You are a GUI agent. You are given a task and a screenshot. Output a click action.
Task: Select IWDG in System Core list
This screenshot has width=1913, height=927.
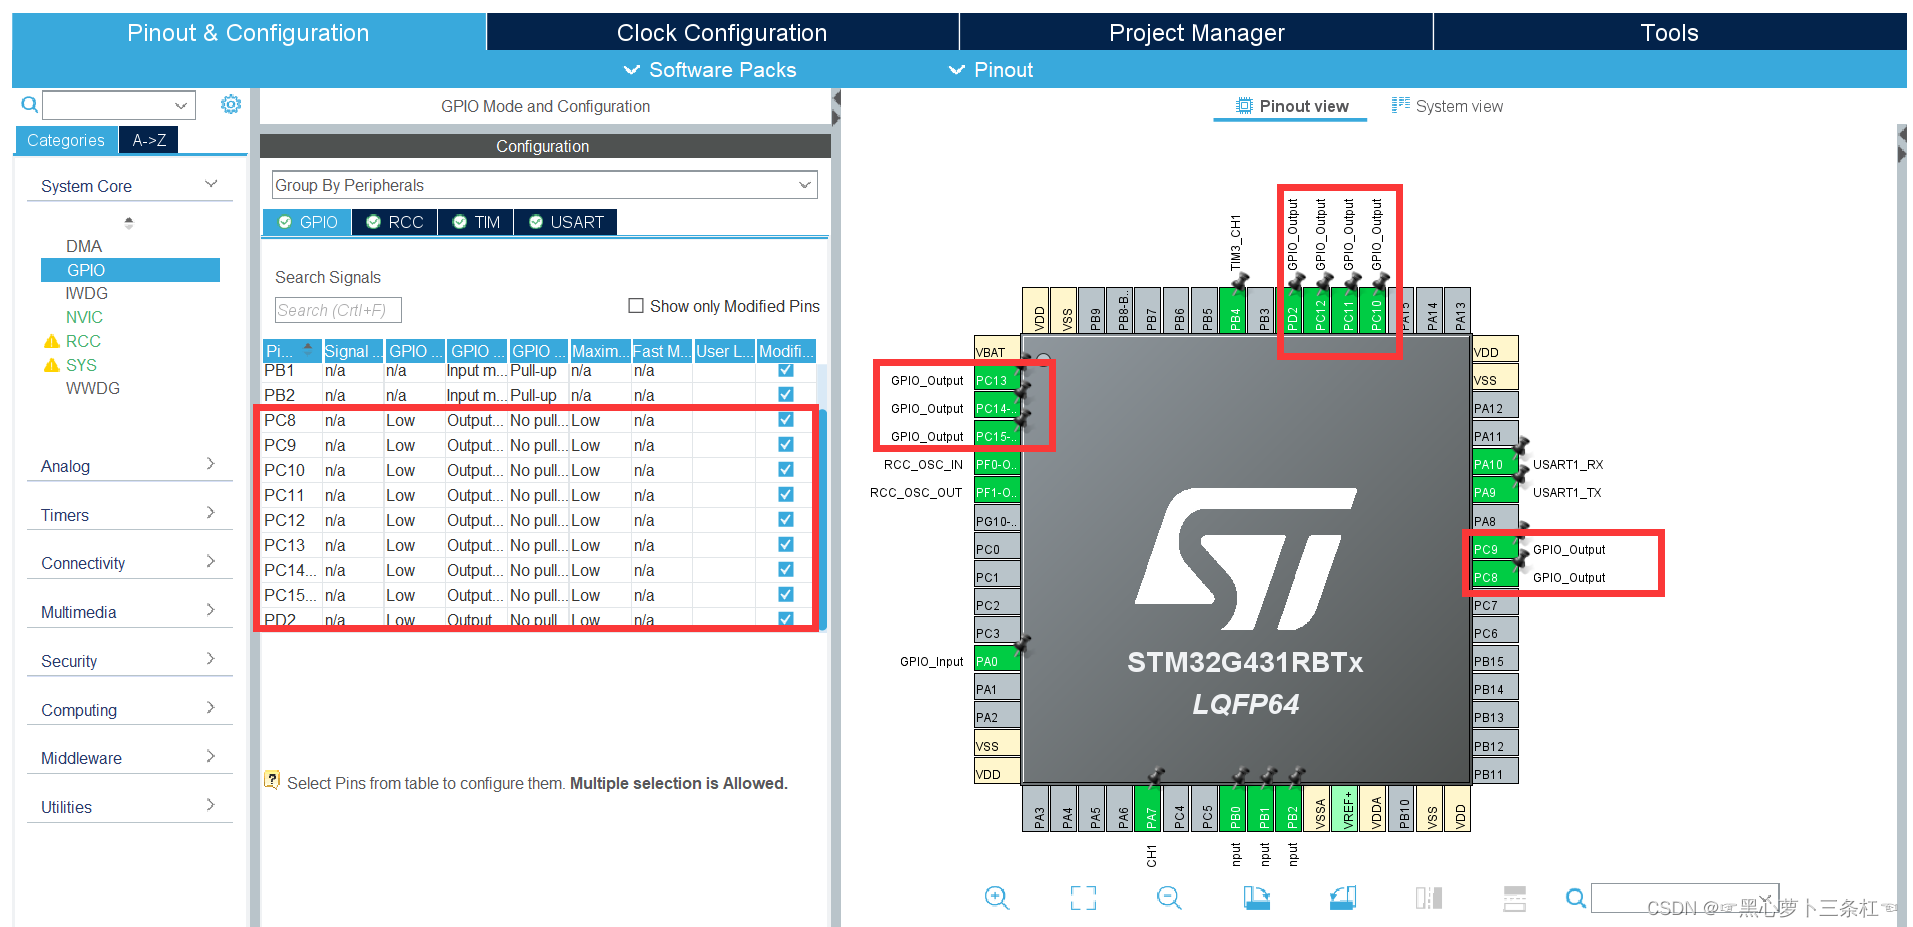[x=86, y=293]
